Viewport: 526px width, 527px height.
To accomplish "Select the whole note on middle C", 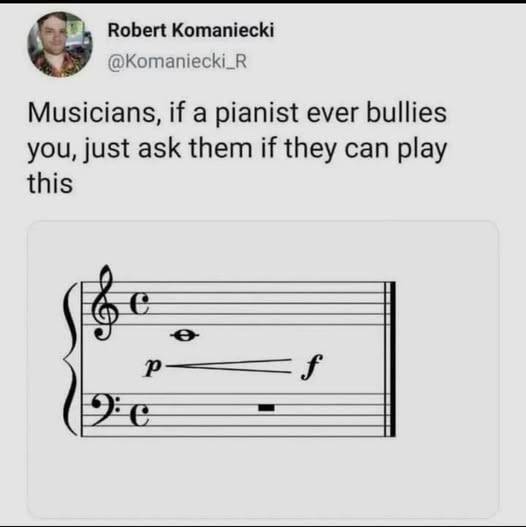I will pos(185,335).
